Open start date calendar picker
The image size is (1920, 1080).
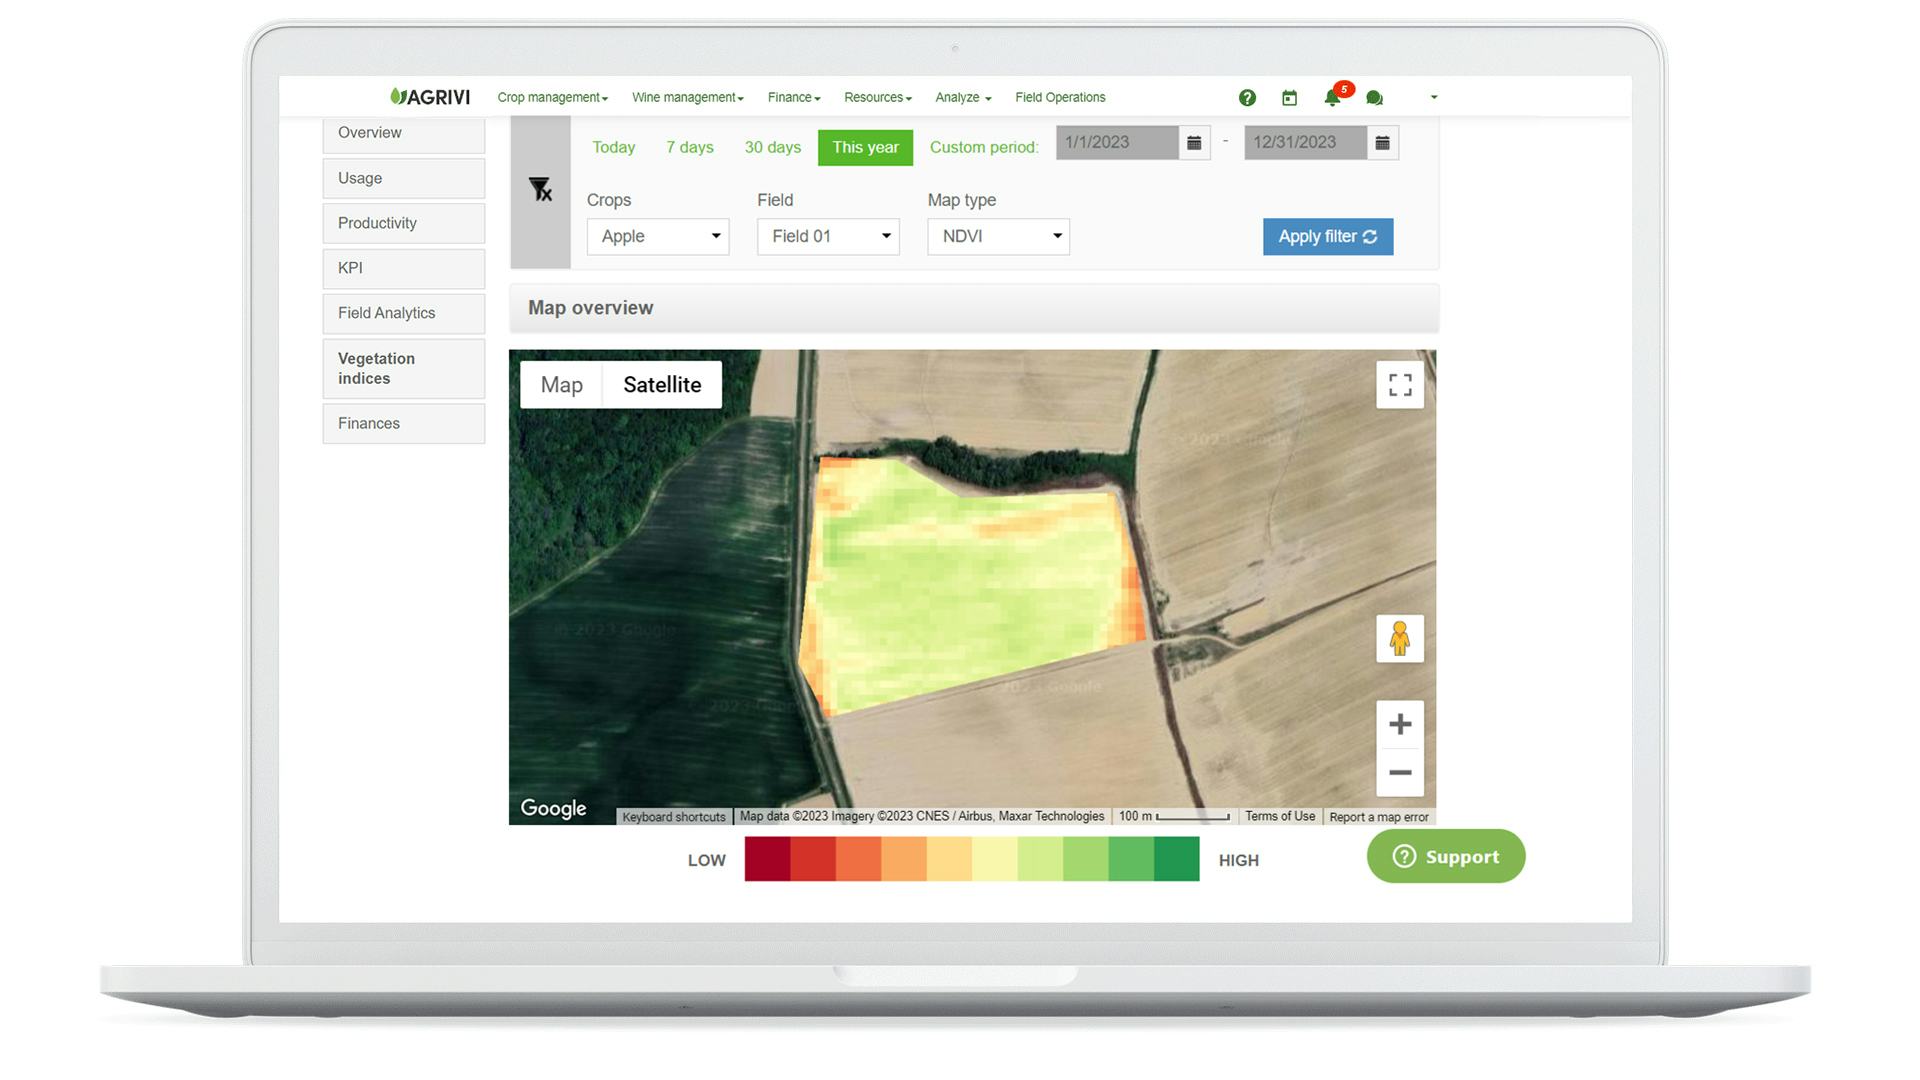(x=1194, y=143)
